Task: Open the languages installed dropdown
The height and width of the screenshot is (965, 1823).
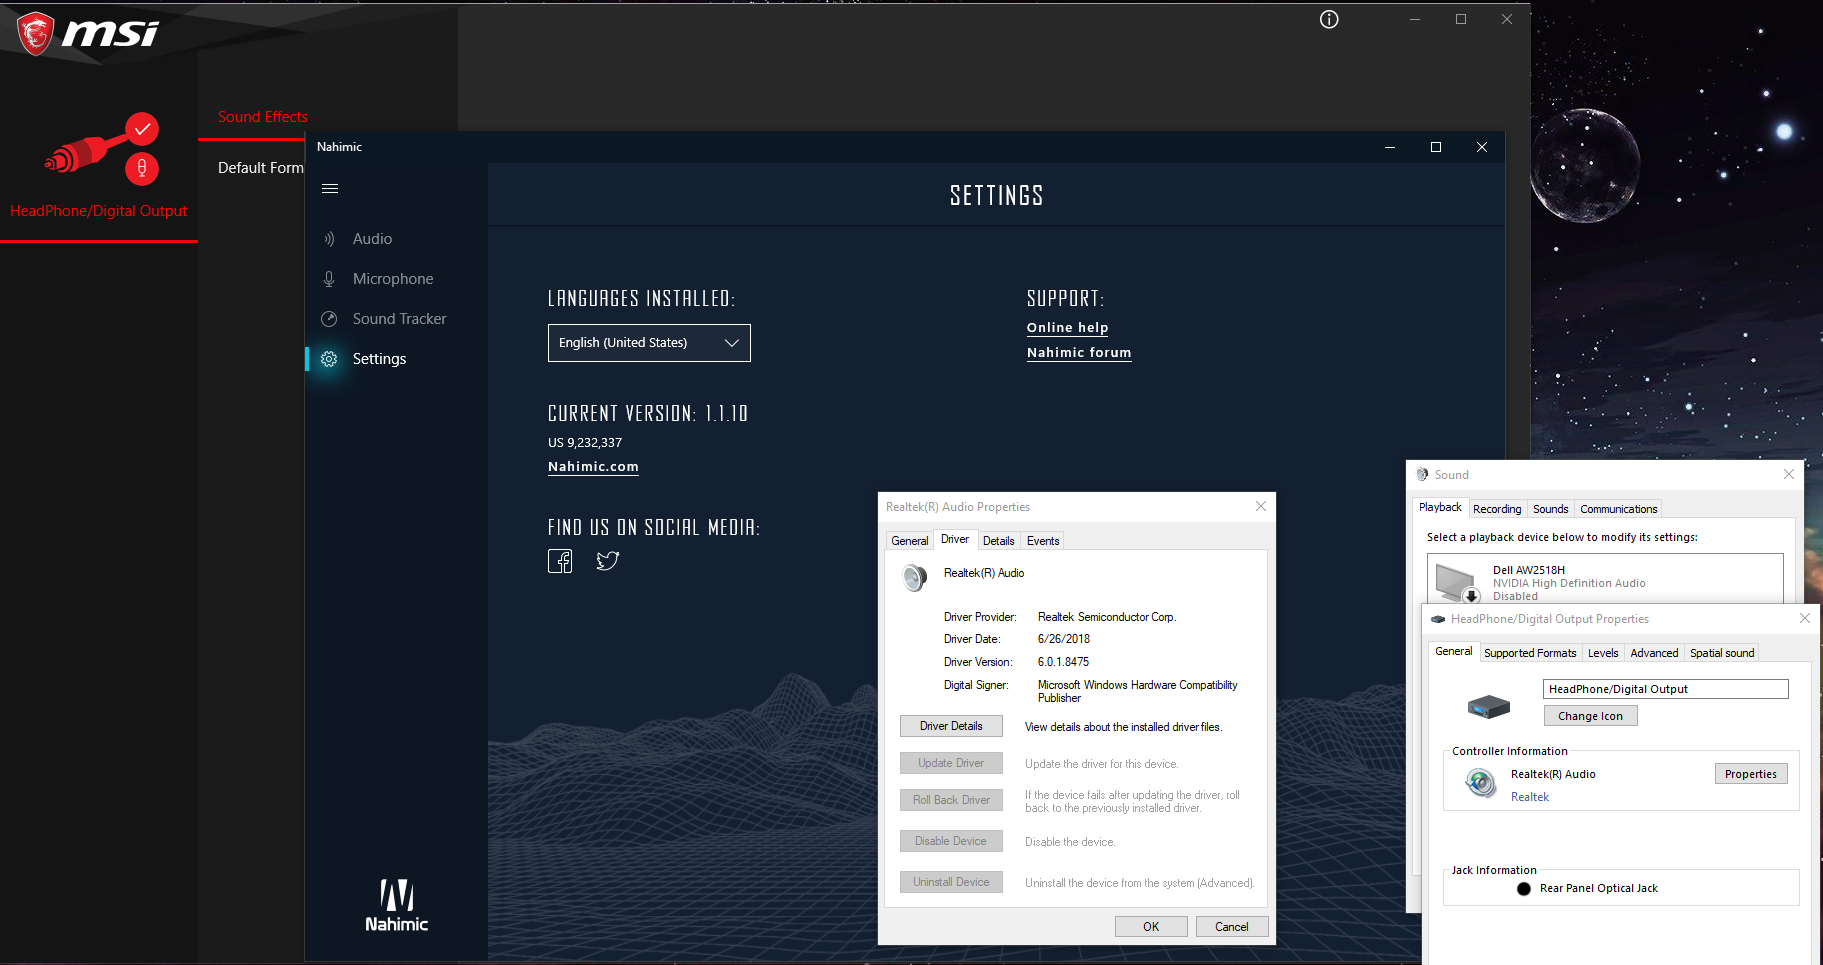Action: point(649,343)
